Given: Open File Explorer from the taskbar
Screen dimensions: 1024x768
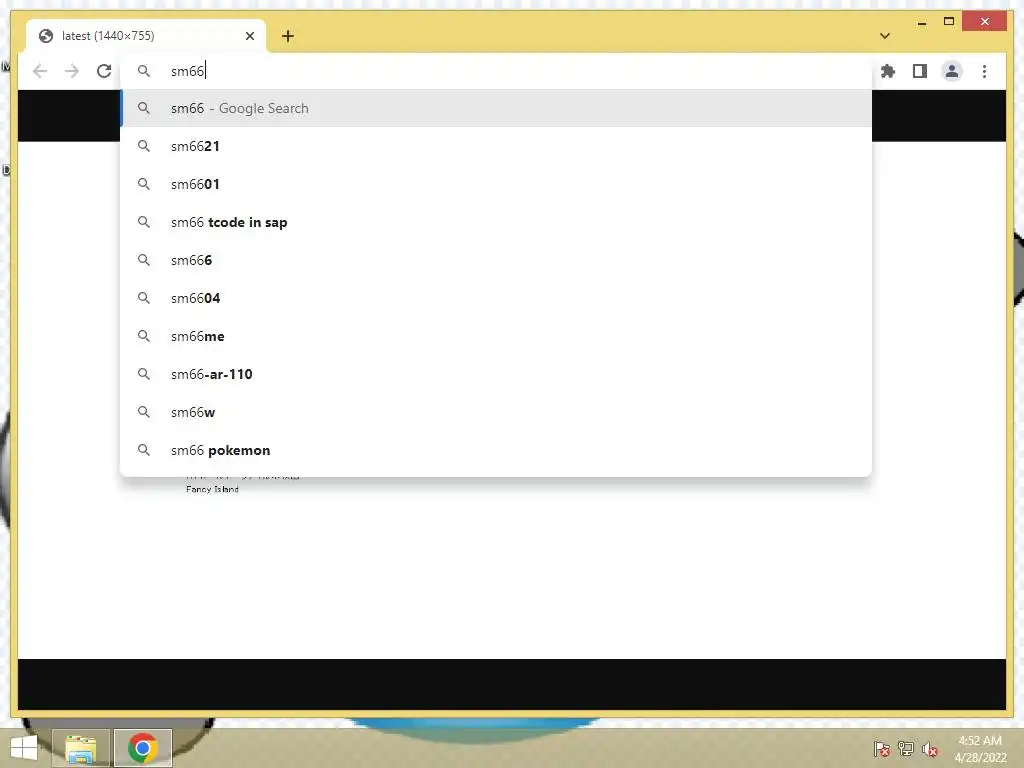Looking at the screenshot, I should 80,748.
